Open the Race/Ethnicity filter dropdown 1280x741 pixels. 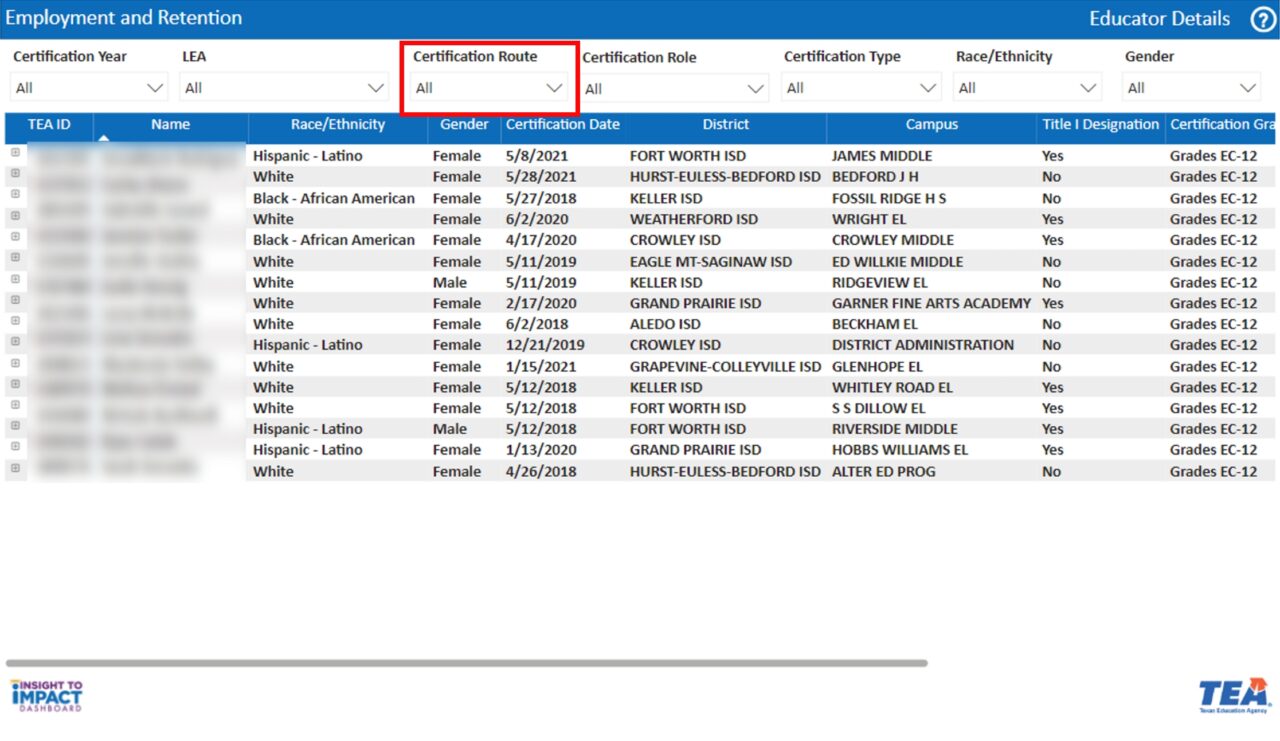tap(1027, 88)
